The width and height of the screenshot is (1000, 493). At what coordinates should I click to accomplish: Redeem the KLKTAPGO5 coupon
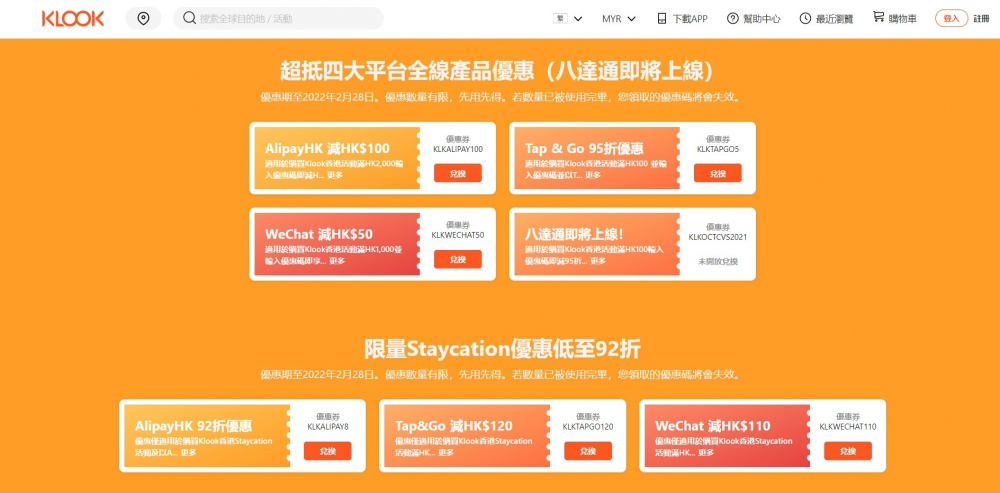tap(718, 173)
